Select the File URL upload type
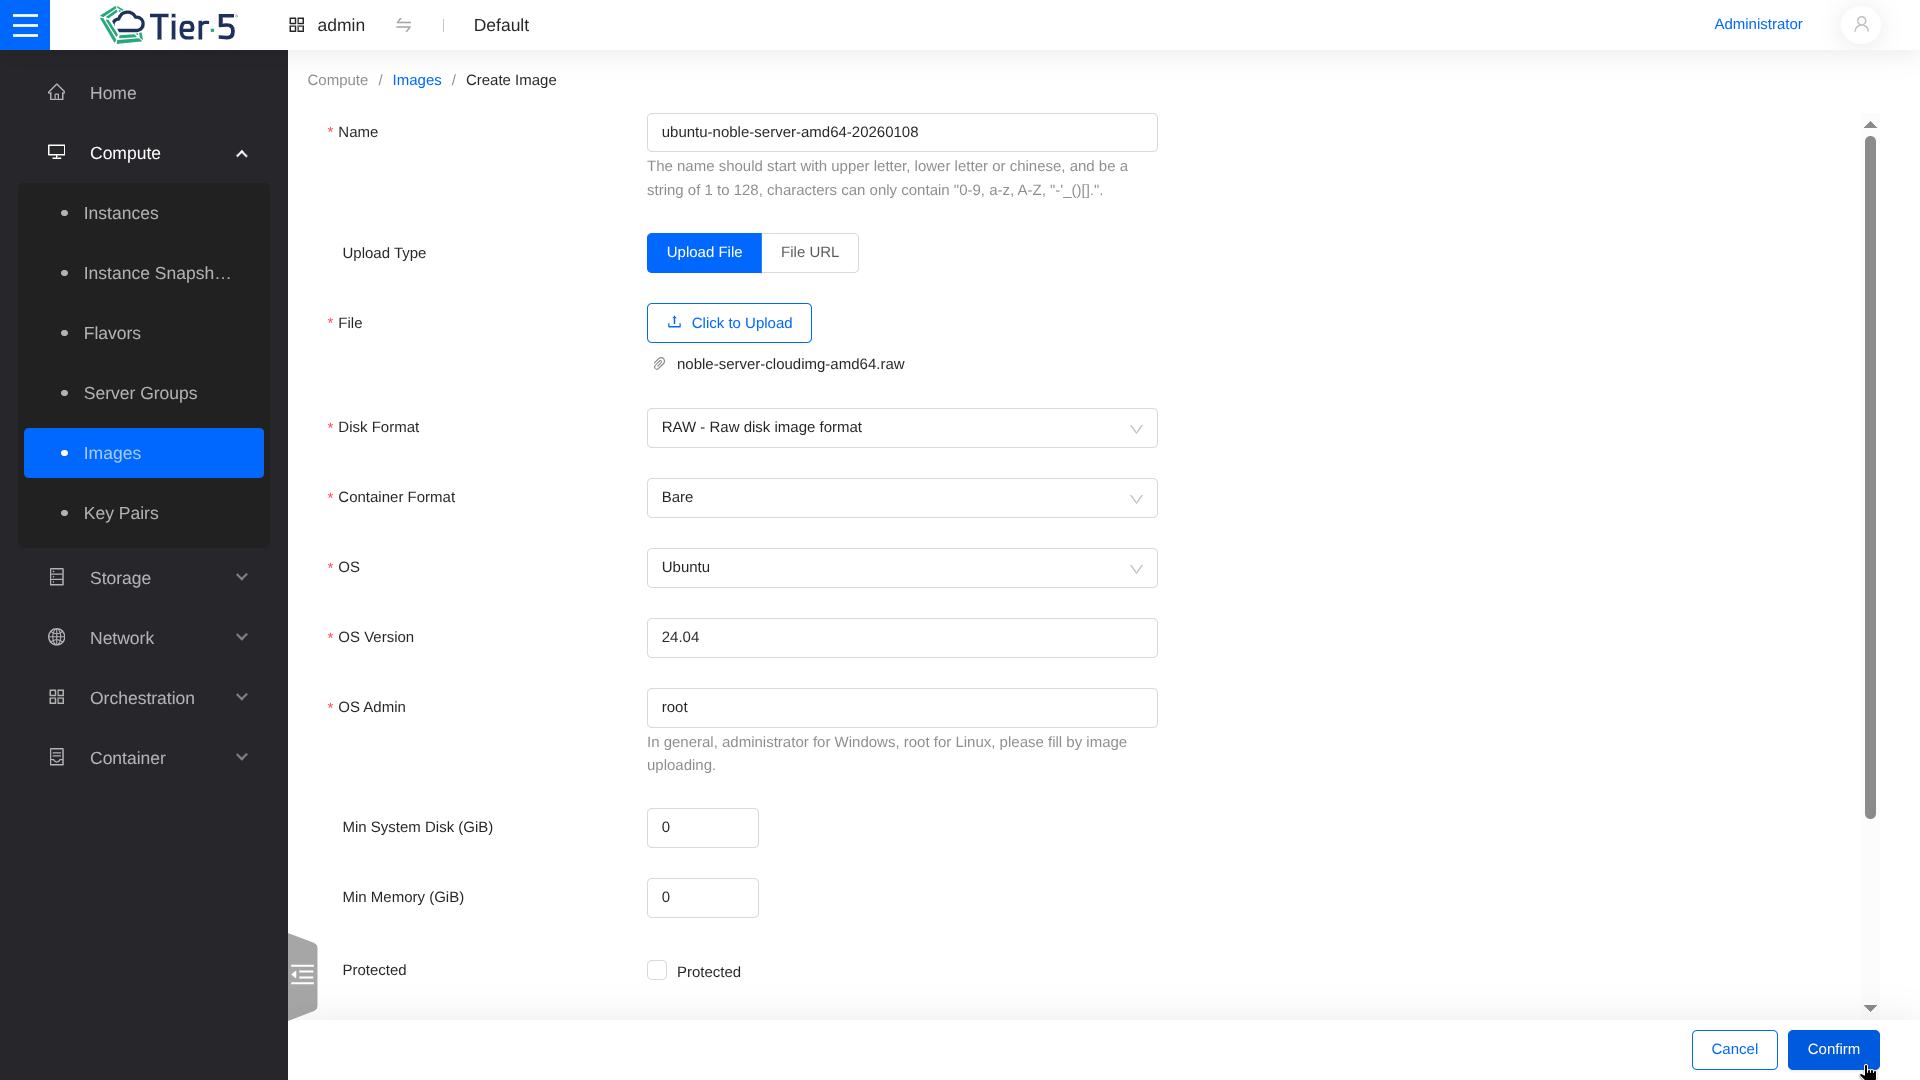Screen dimensions: 1920x1080 pos(809,253)
